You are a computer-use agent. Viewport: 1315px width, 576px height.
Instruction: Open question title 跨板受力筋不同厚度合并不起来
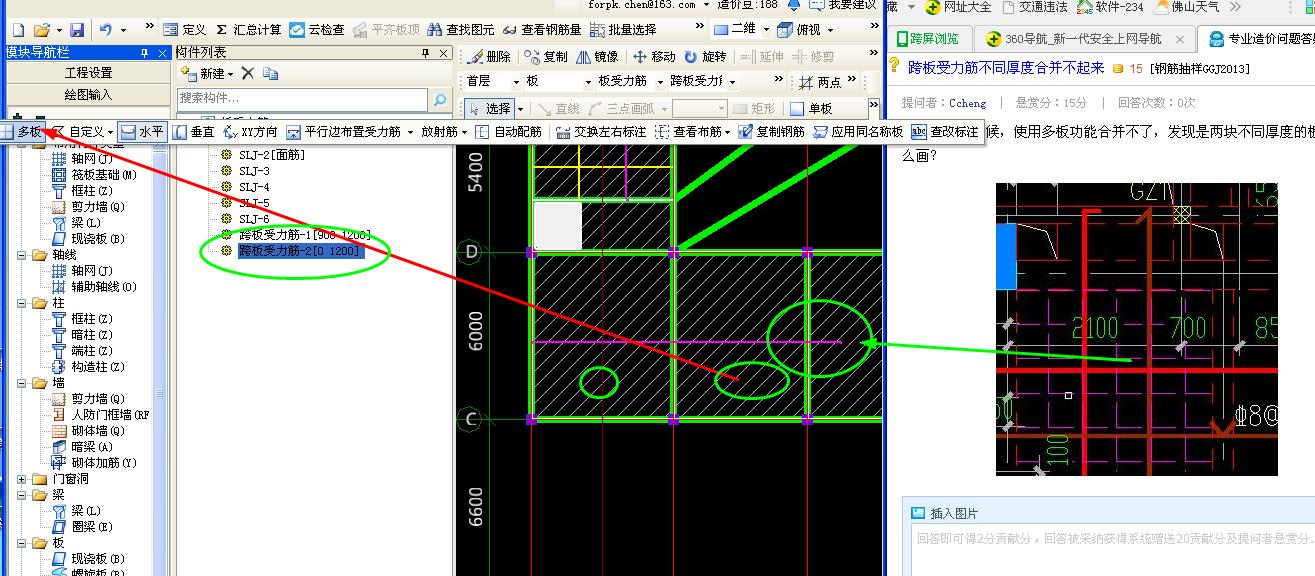1006,68
